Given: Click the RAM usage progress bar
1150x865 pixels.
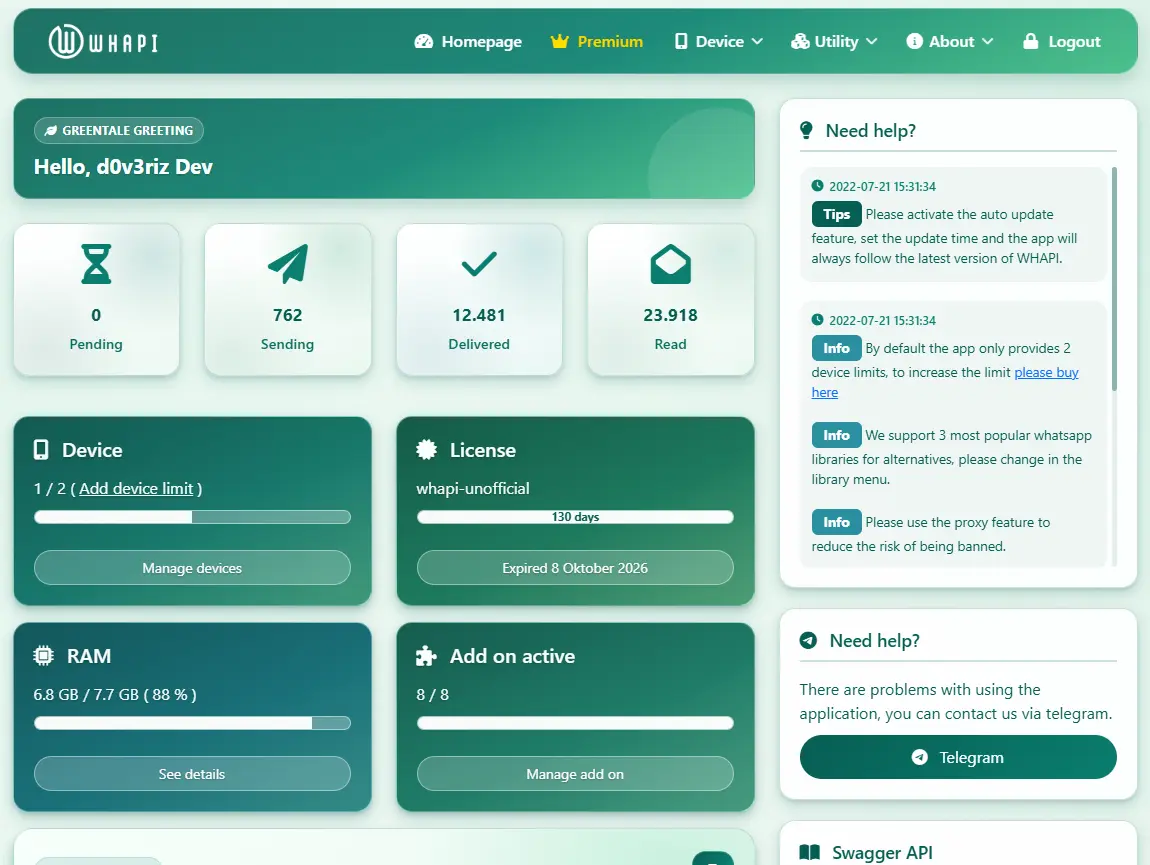Looking at the screenshot, I should [192, 723].
